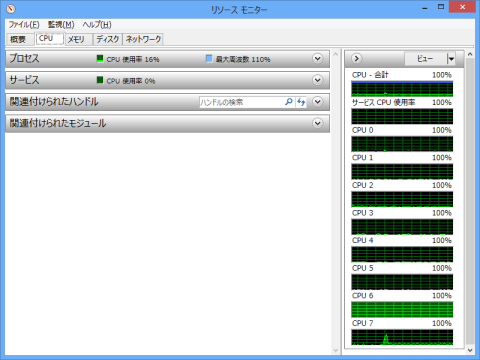The image size is (480, 360).
Task: Switch to the メモリ tab
Action: [79, 39]
